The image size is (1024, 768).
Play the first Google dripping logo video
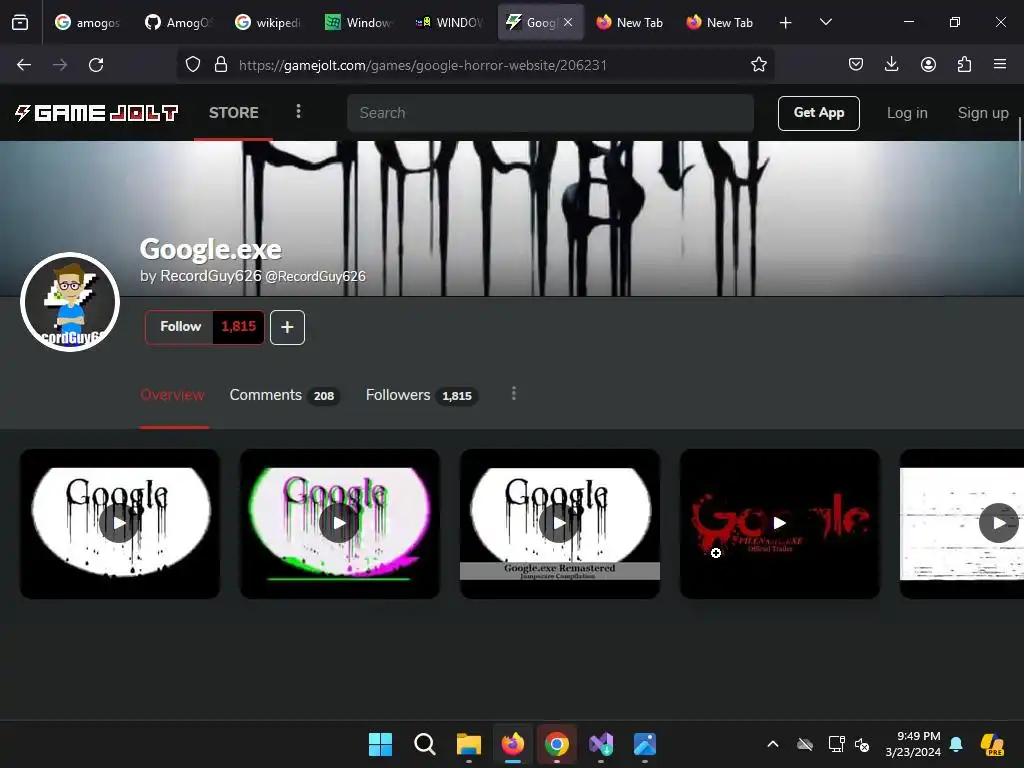(120, 524)
